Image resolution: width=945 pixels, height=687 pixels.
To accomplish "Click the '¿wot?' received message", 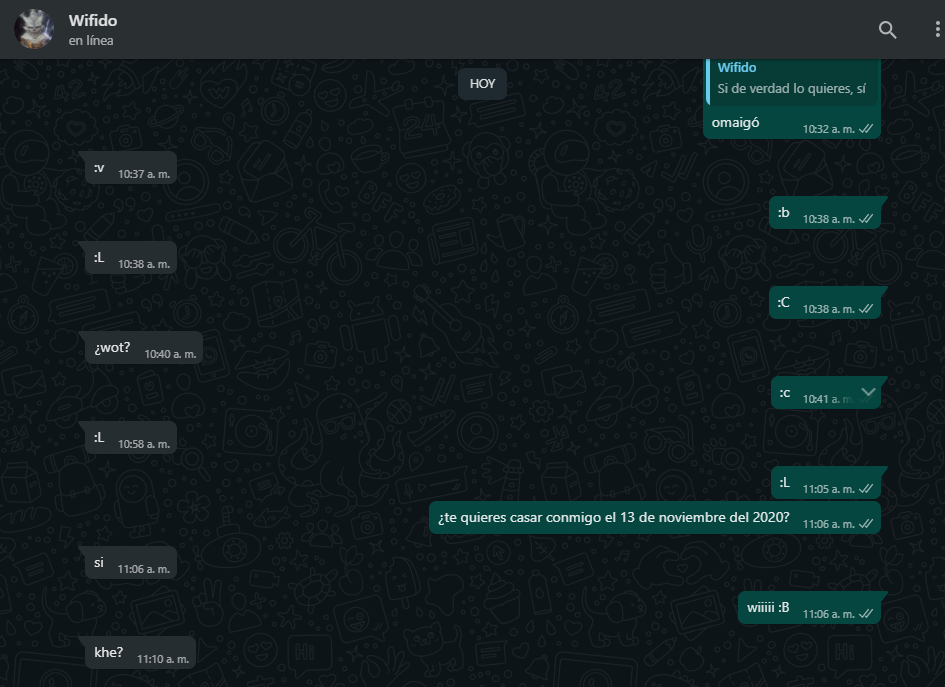I will 113,348.
